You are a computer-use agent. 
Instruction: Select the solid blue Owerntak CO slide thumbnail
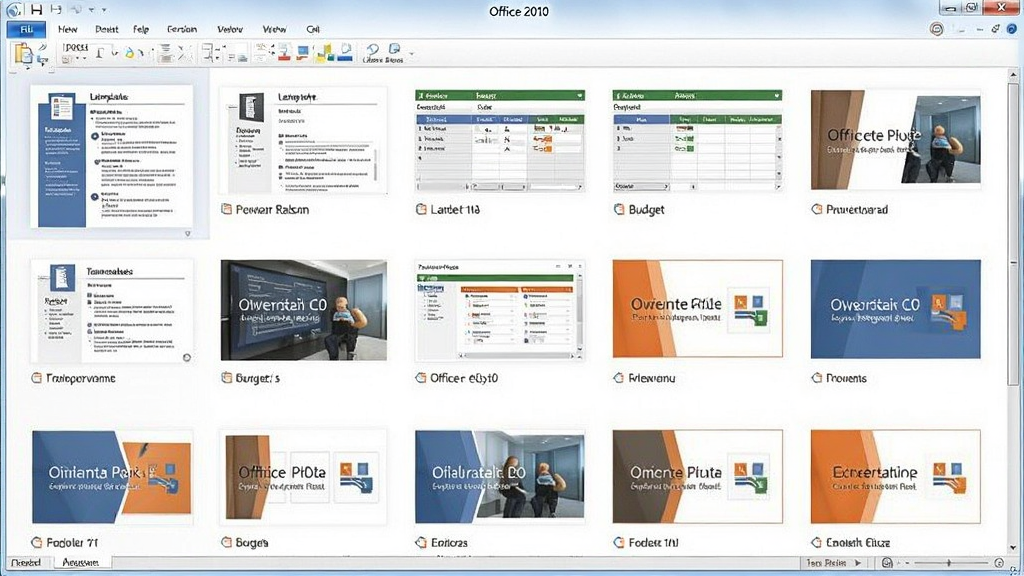(x=895, y=309)
